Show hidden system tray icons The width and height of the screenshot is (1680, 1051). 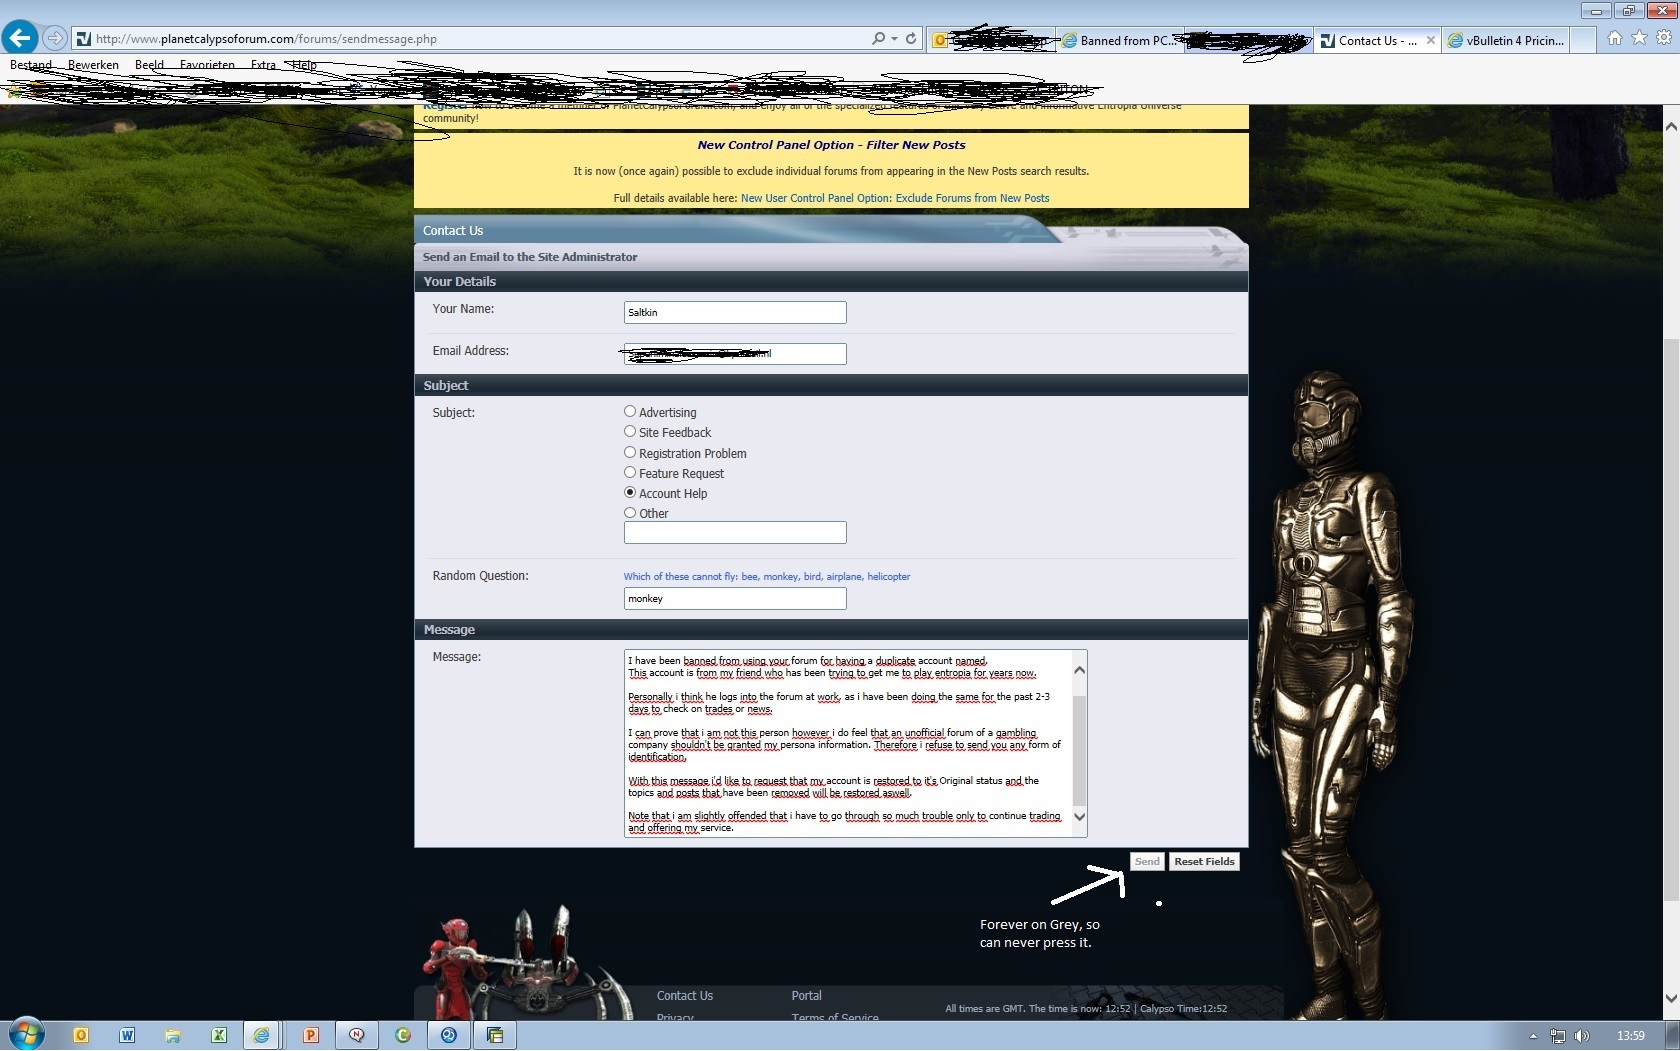tap(1533, 1036)
